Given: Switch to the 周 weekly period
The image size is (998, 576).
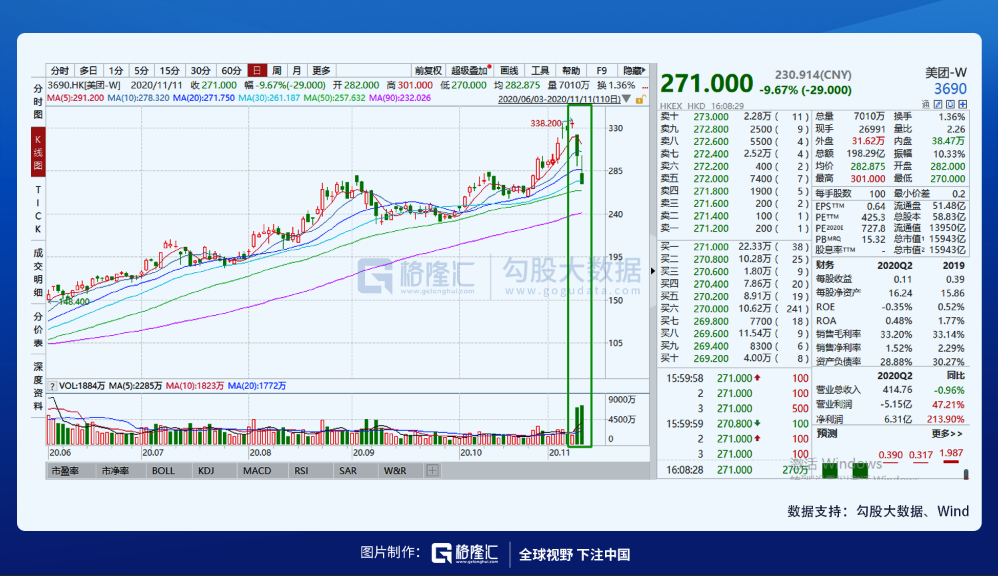Looking at the screenshot, I should pos(276,71).
